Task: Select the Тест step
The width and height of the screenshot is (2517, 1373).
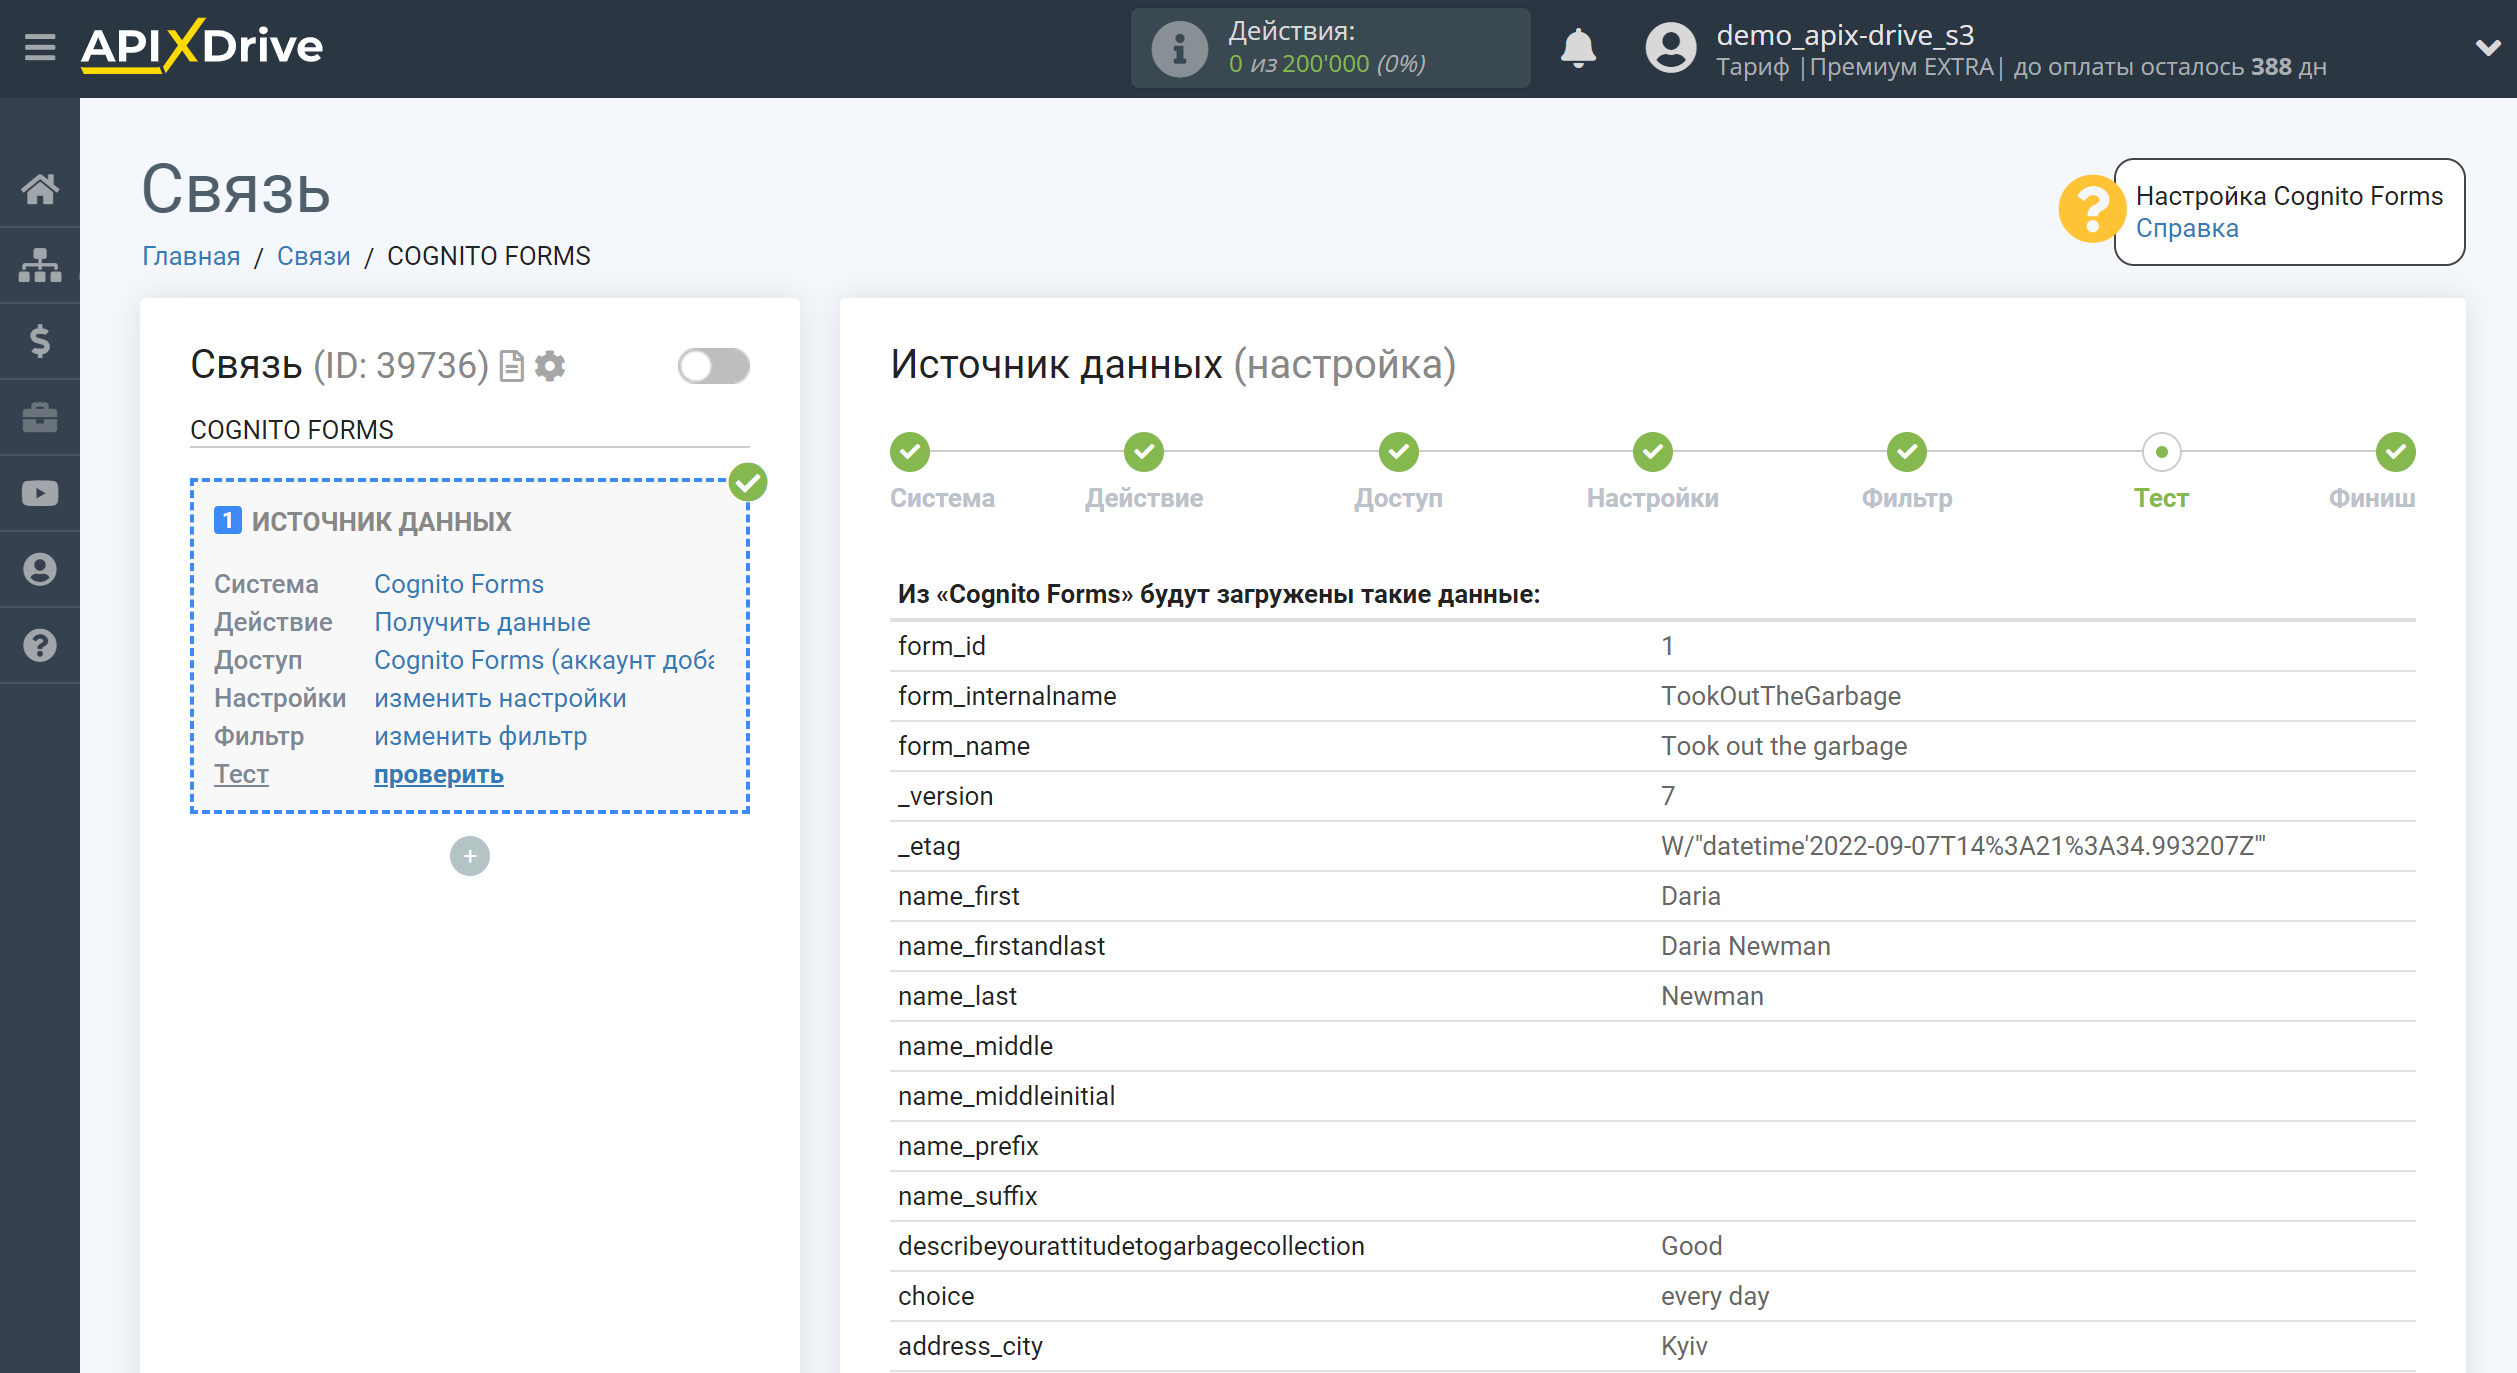Action: (2161, 452)
